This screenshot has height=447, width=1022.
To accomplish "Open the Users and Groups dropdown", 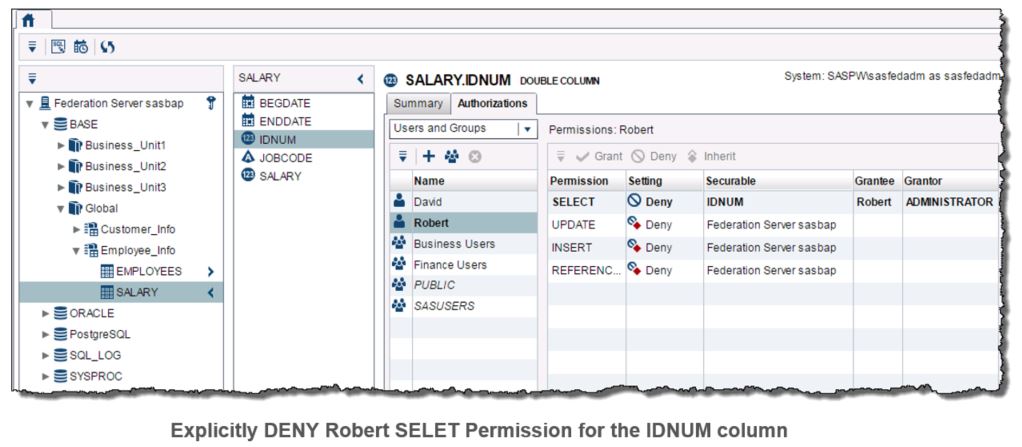I will pos(527,129).
